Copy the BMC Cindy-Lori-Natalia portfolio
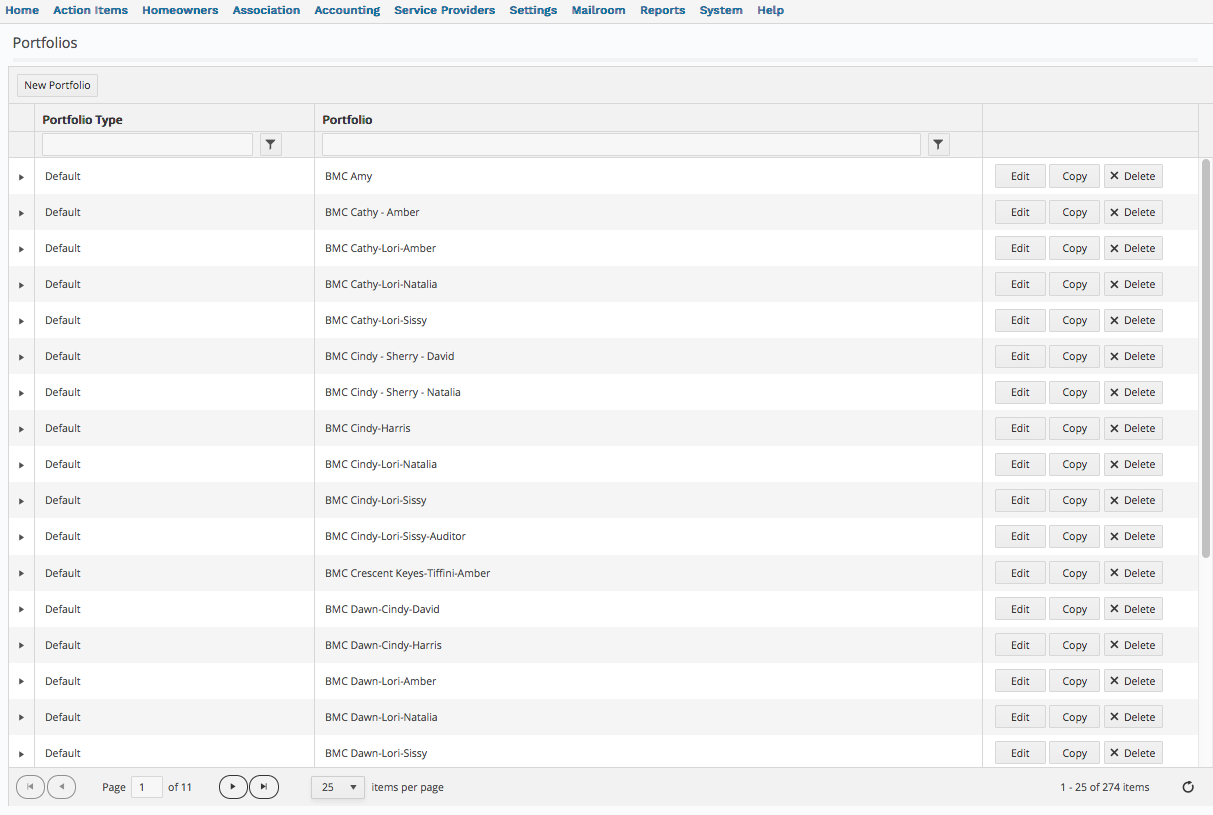The width and height of the screenshot is (1213, 815). (x=1074, y=464)
